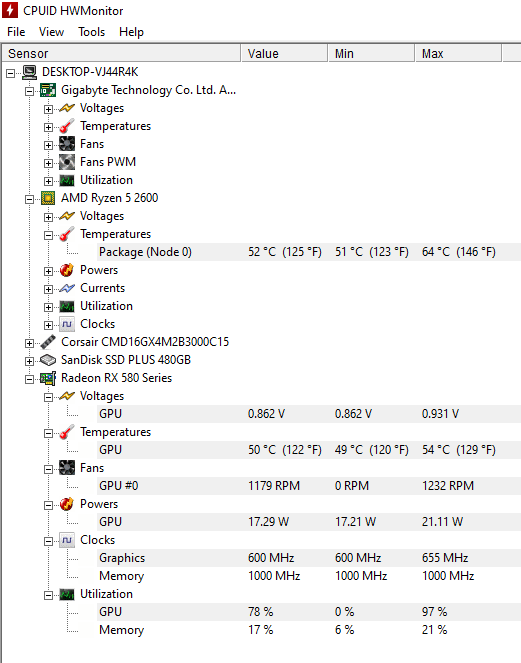Viewport: 521px width, 663px height.
Task: Click the DESKTOP-VJ44R4K computer icon
Action: [29, 72]
